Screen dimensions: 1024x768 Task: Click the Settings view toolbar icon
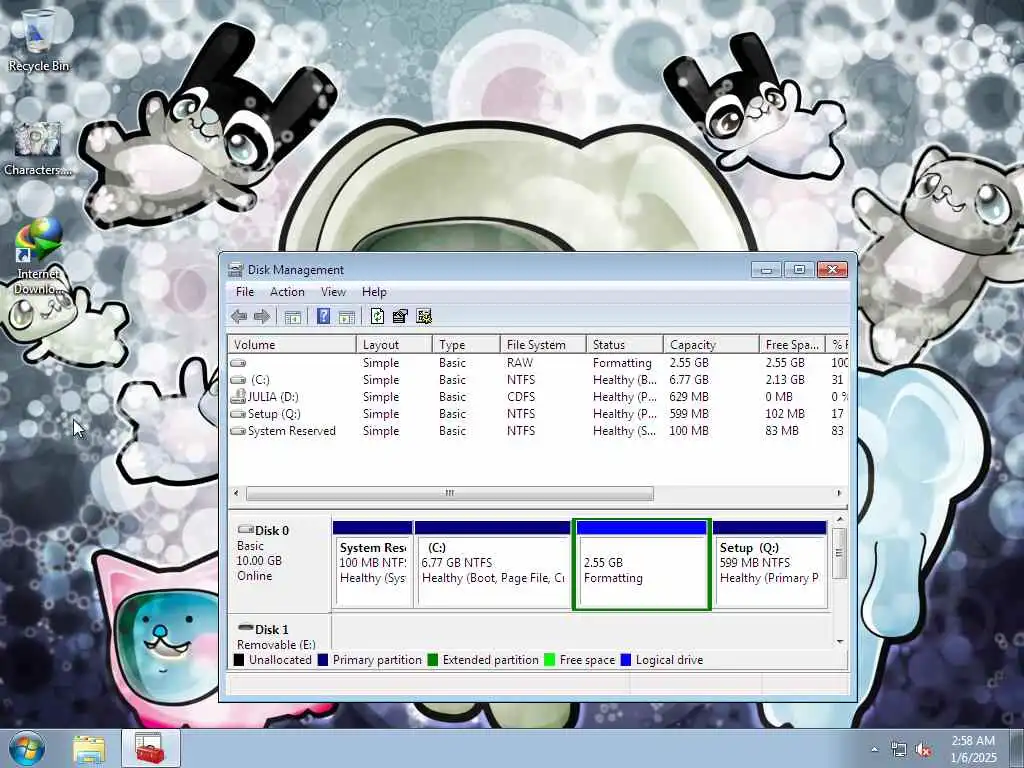(424, 317)
